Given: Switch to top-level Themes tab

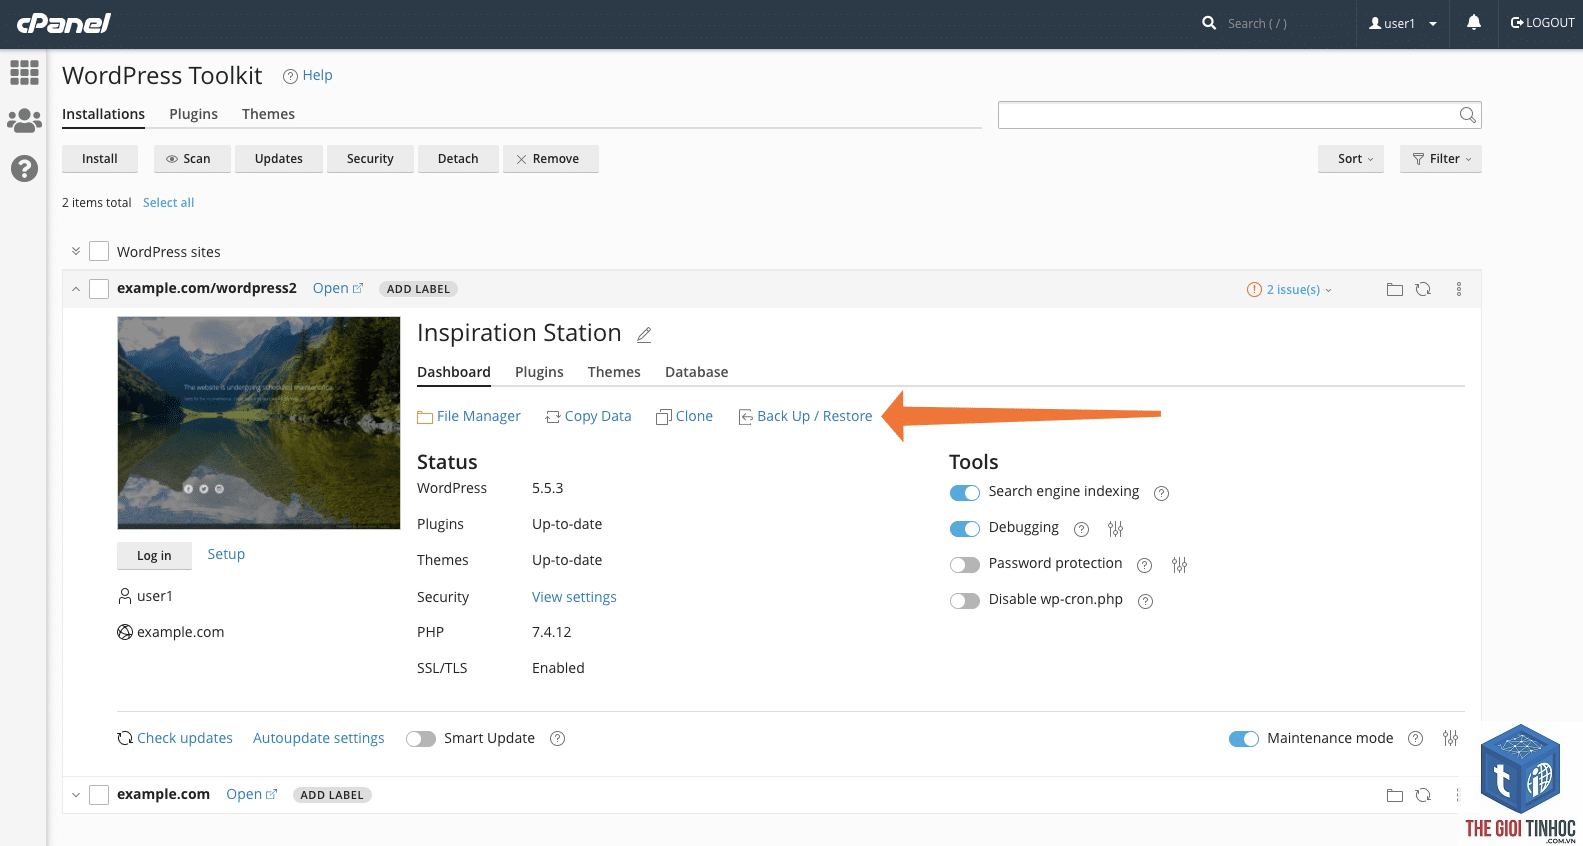Looking at the screenshot, I should (x=268, y=114).
